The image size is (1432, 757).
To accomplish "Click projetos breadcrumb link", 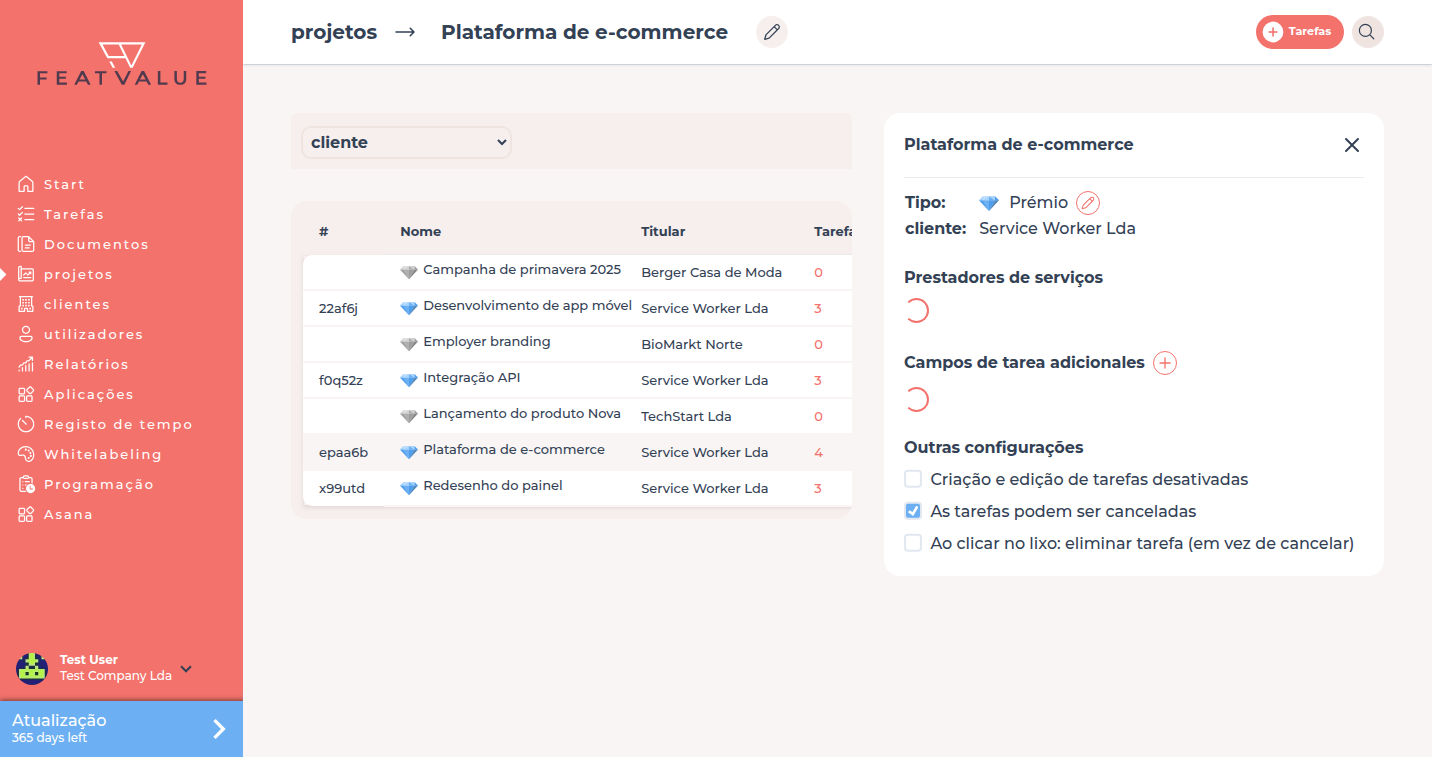I will click(x=334, y=32).
